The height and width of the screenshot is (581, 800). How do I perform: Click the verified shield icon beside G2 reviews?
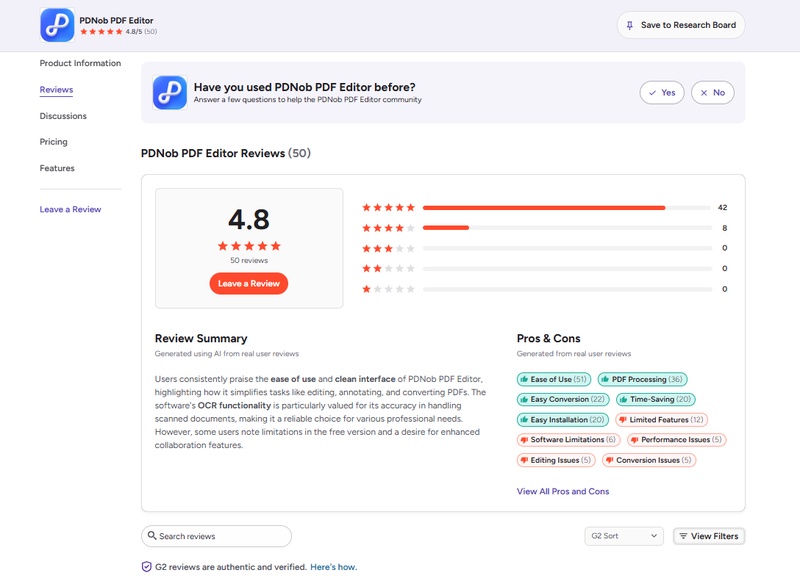146,567
